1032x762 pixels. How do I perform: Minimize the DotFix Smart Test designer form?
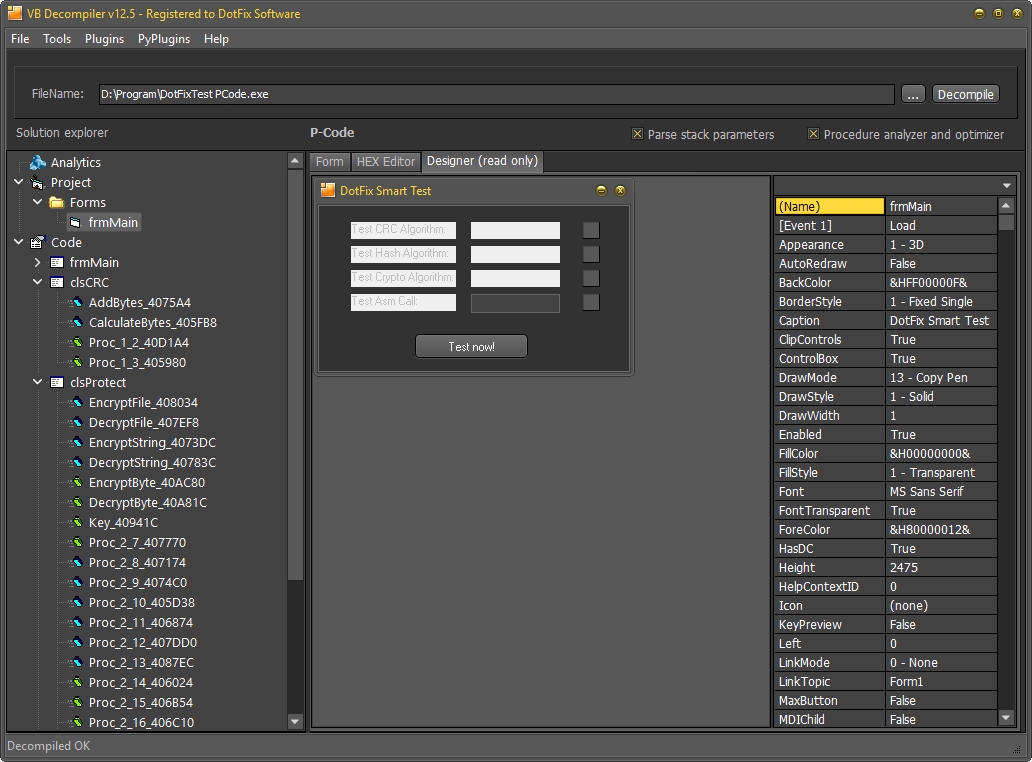pyautogui.click(x=601, y=190)
